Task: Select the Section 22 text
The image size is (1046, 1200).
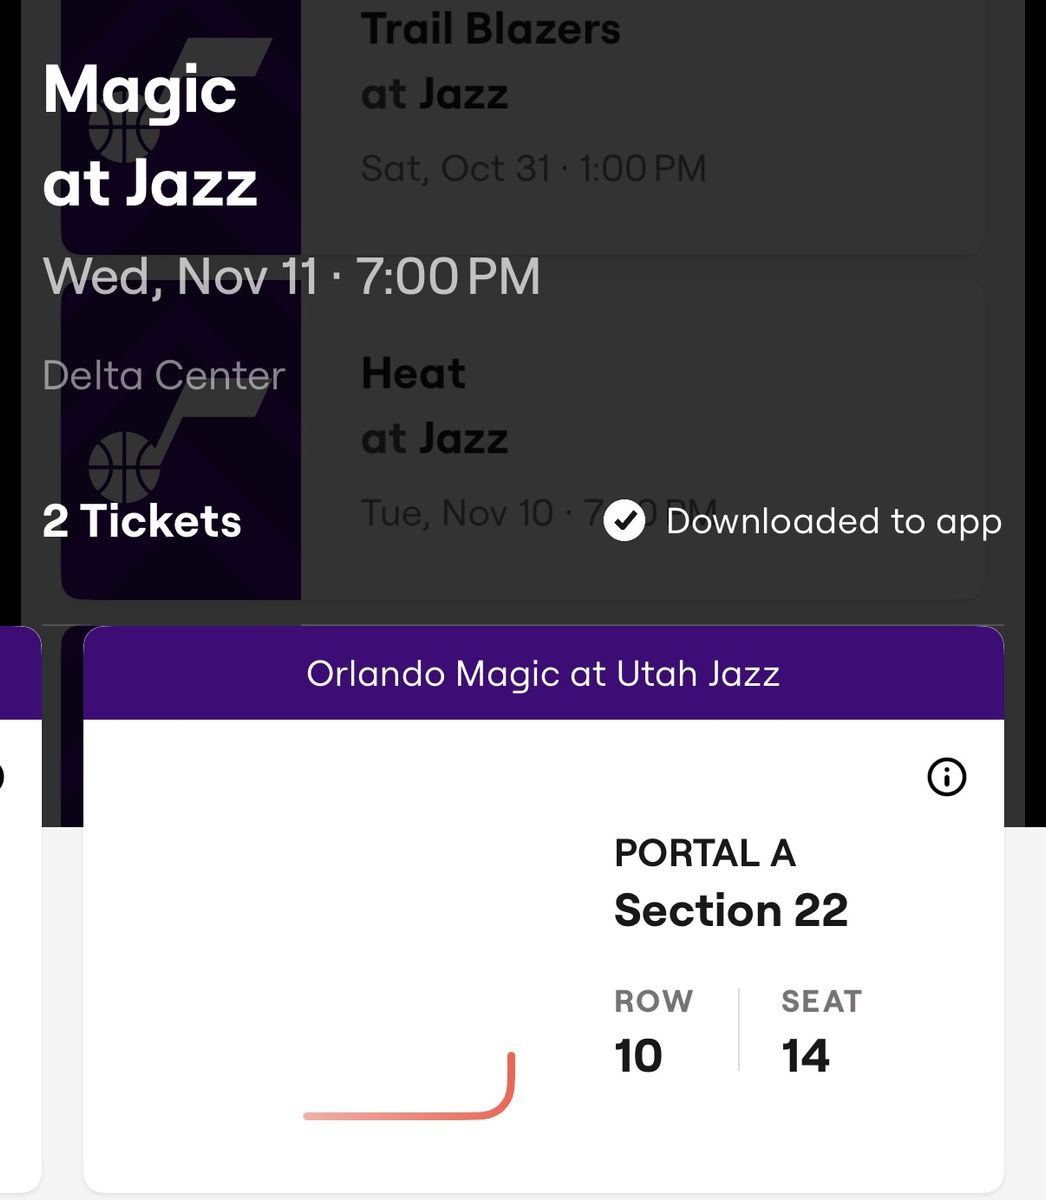Action: click(x=731, y=910)
